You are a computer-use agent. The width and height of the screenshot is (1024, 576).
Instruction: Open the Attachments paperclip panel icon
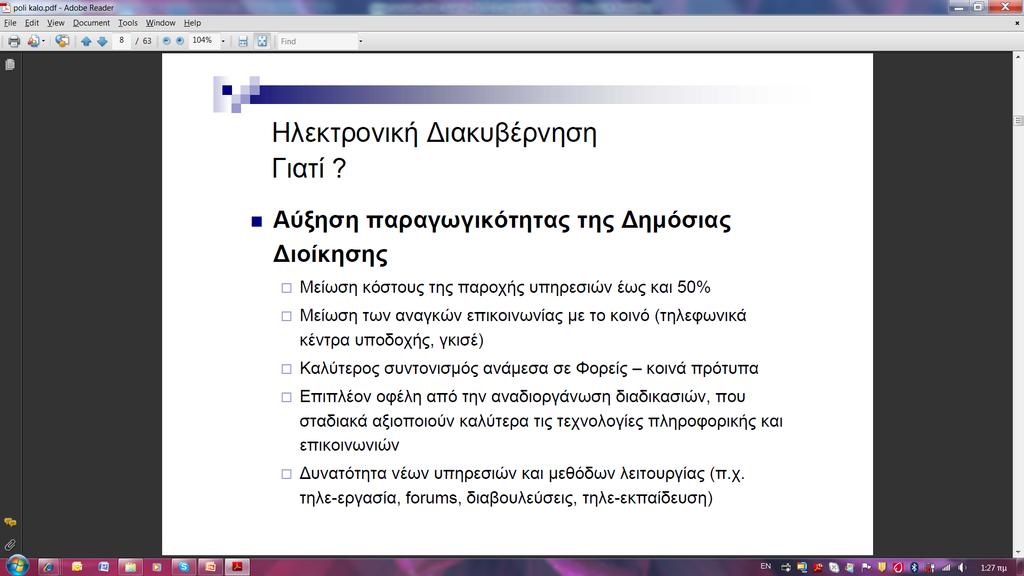(10, 545)
